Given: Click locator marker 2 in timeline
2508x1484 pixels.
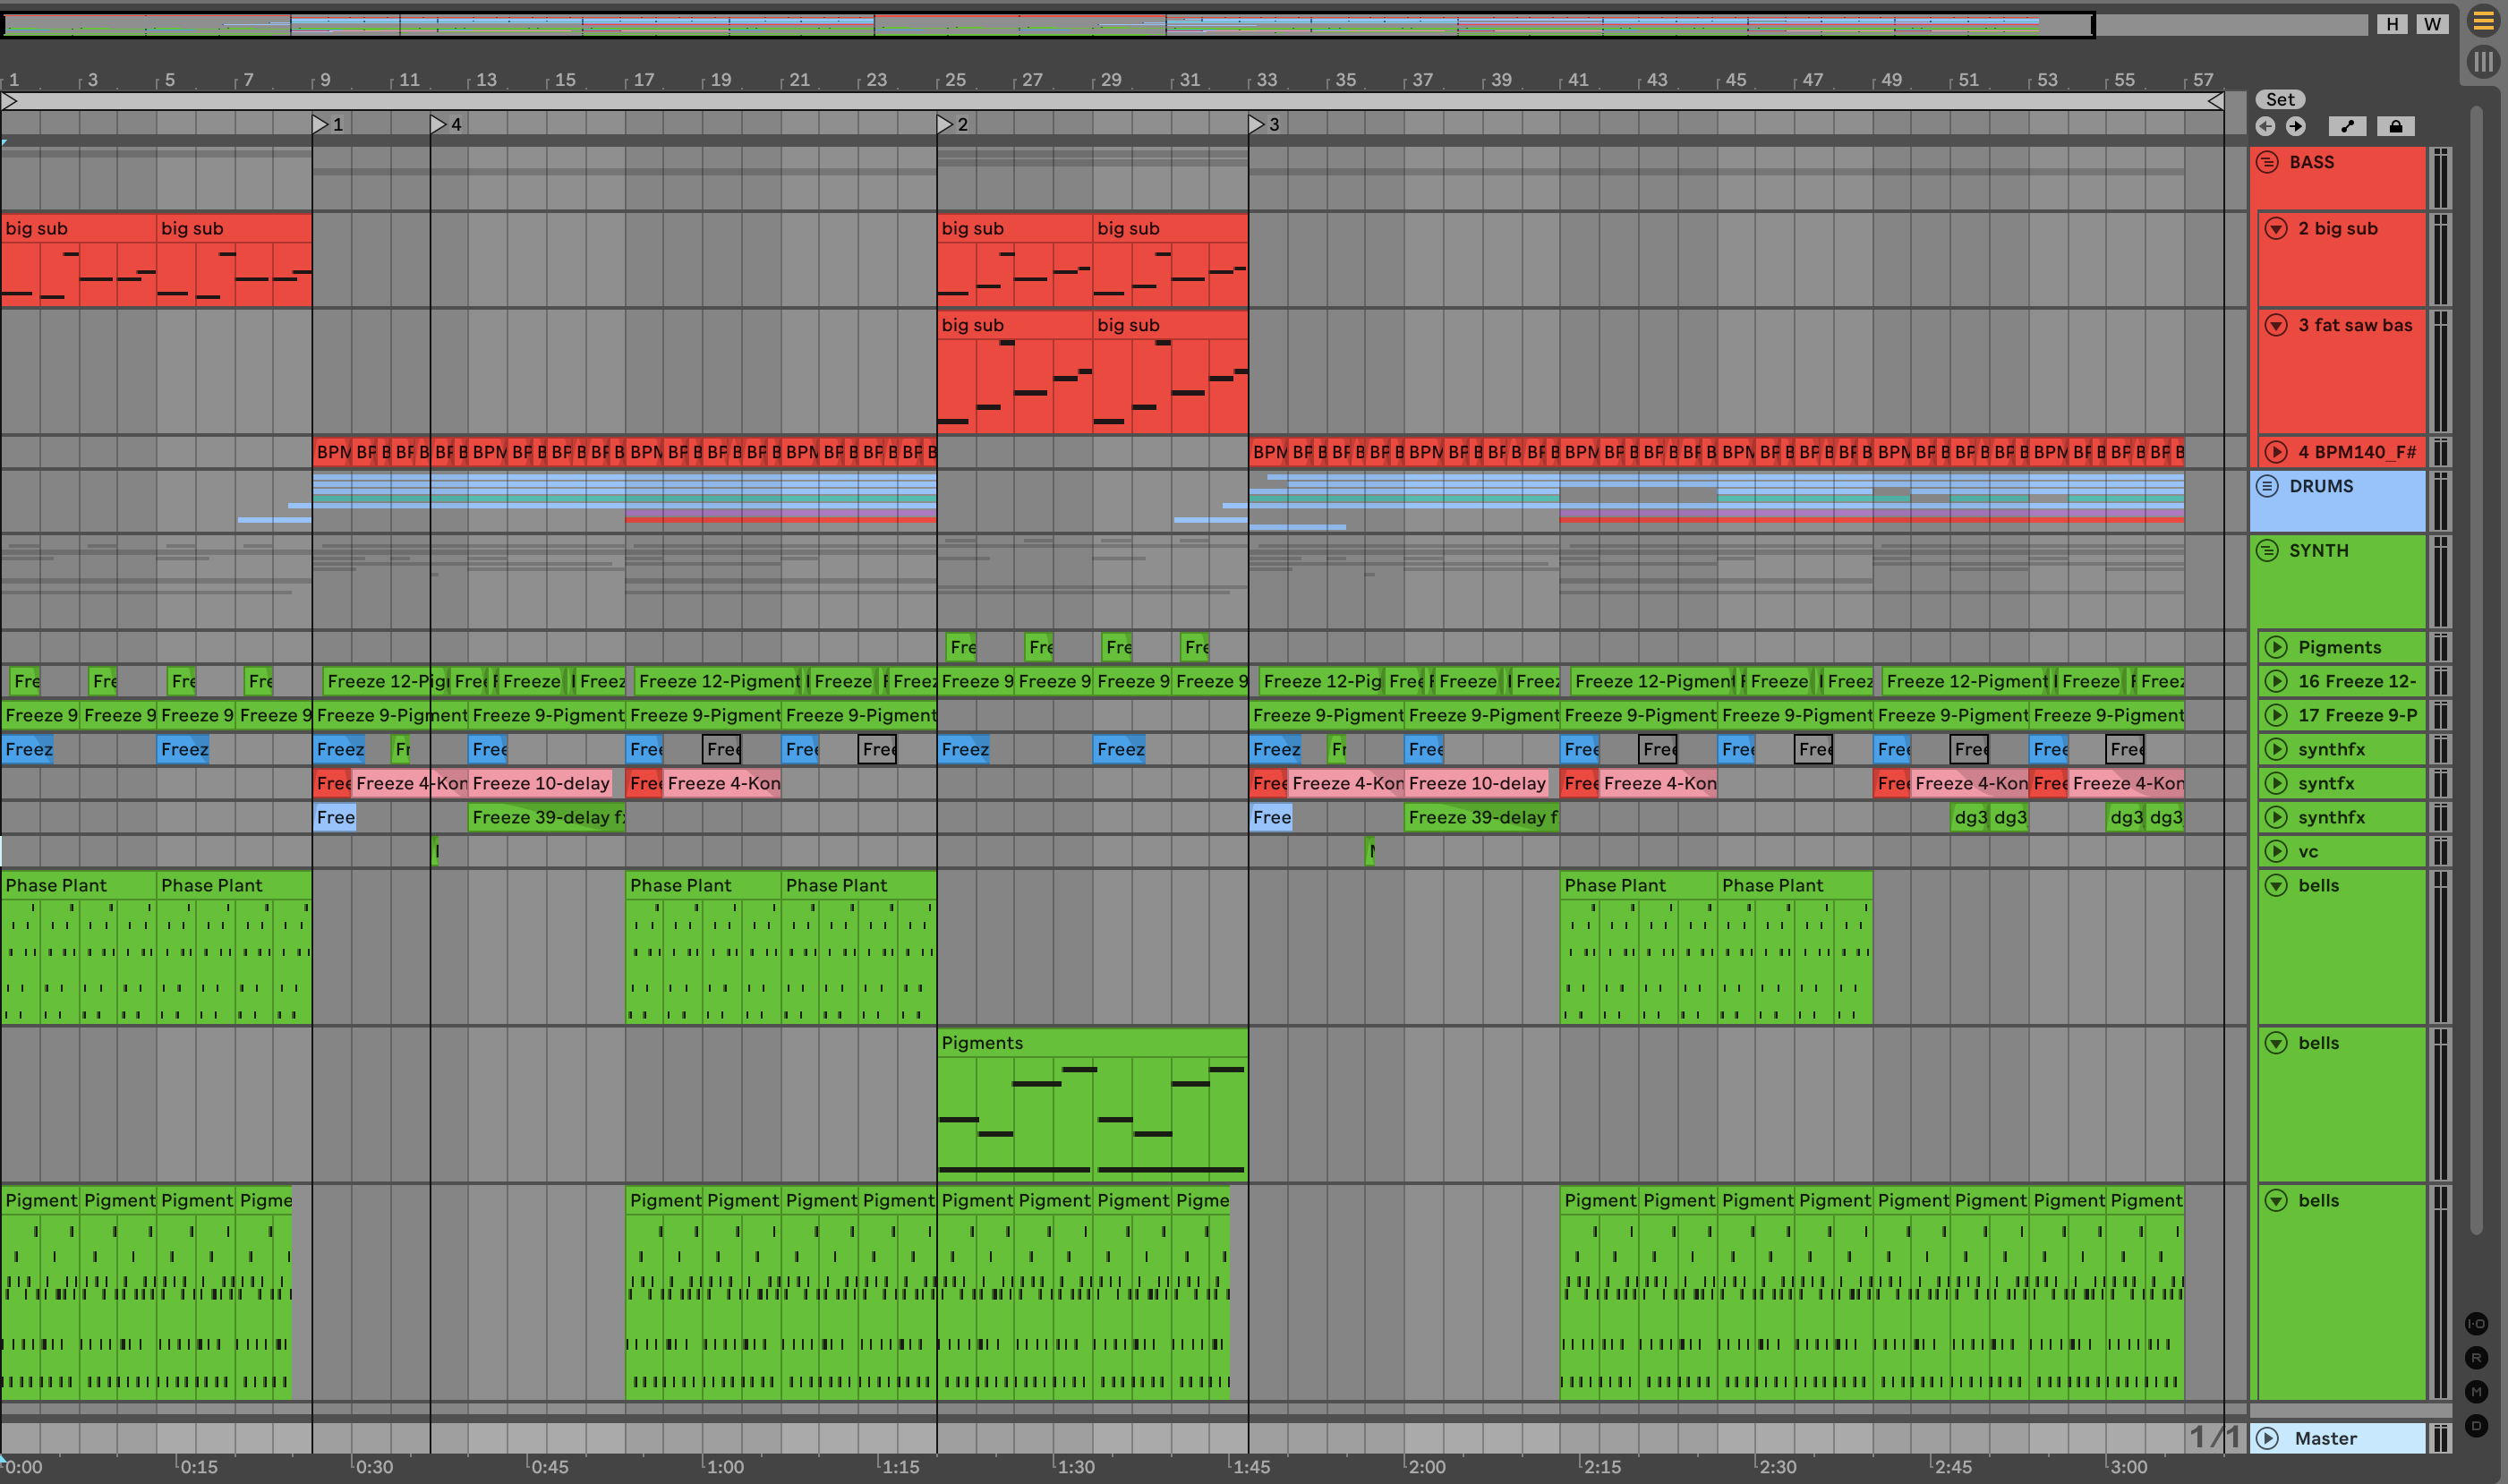Looking at the screenshot, I should tap(944, 124).
